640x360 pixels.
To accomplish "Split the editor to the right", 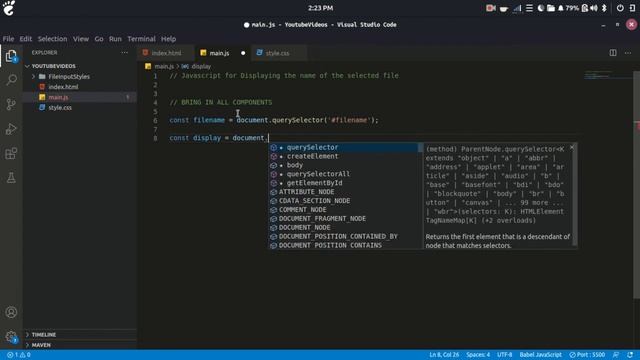I will [613, 53].
